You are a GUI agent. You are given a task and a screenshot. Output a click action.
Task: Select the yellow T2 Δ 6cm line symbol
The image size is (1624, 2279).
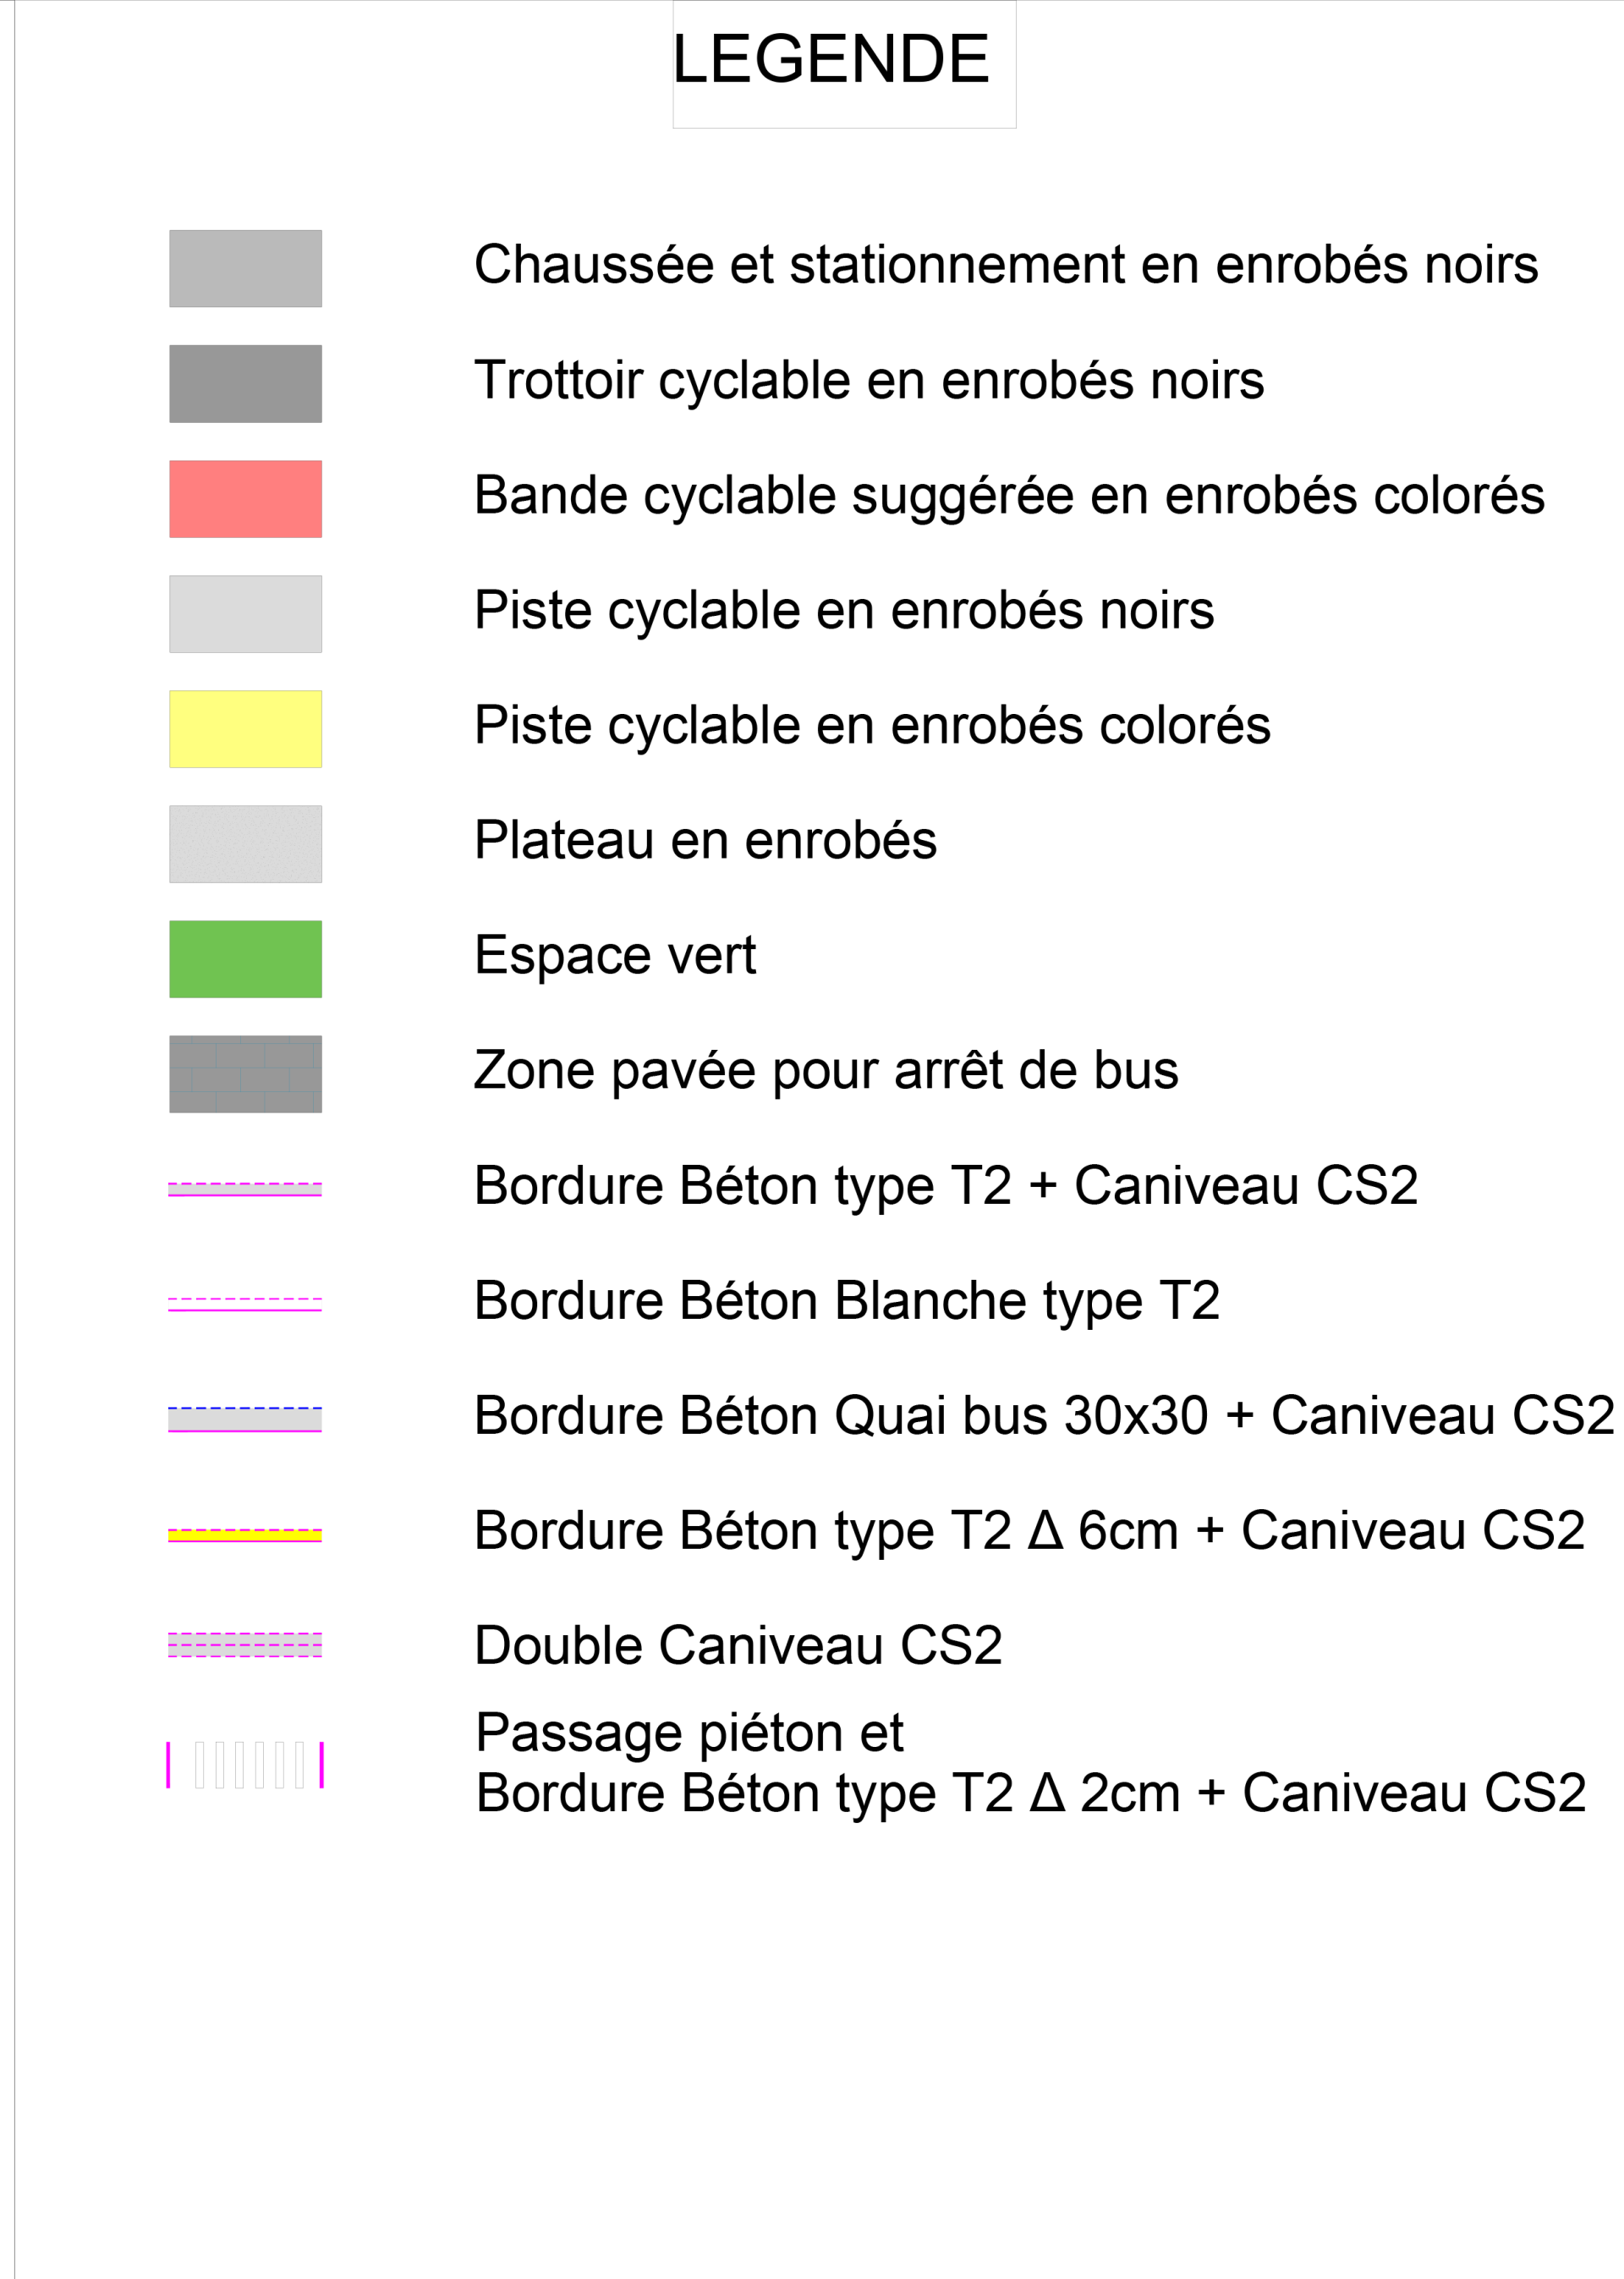pos(245,1535)
